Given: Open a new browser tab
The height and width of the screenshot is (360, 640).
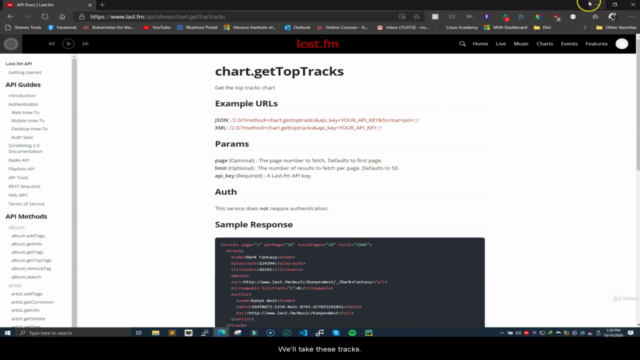Looking at the screenshot, I should click(102, 5).
